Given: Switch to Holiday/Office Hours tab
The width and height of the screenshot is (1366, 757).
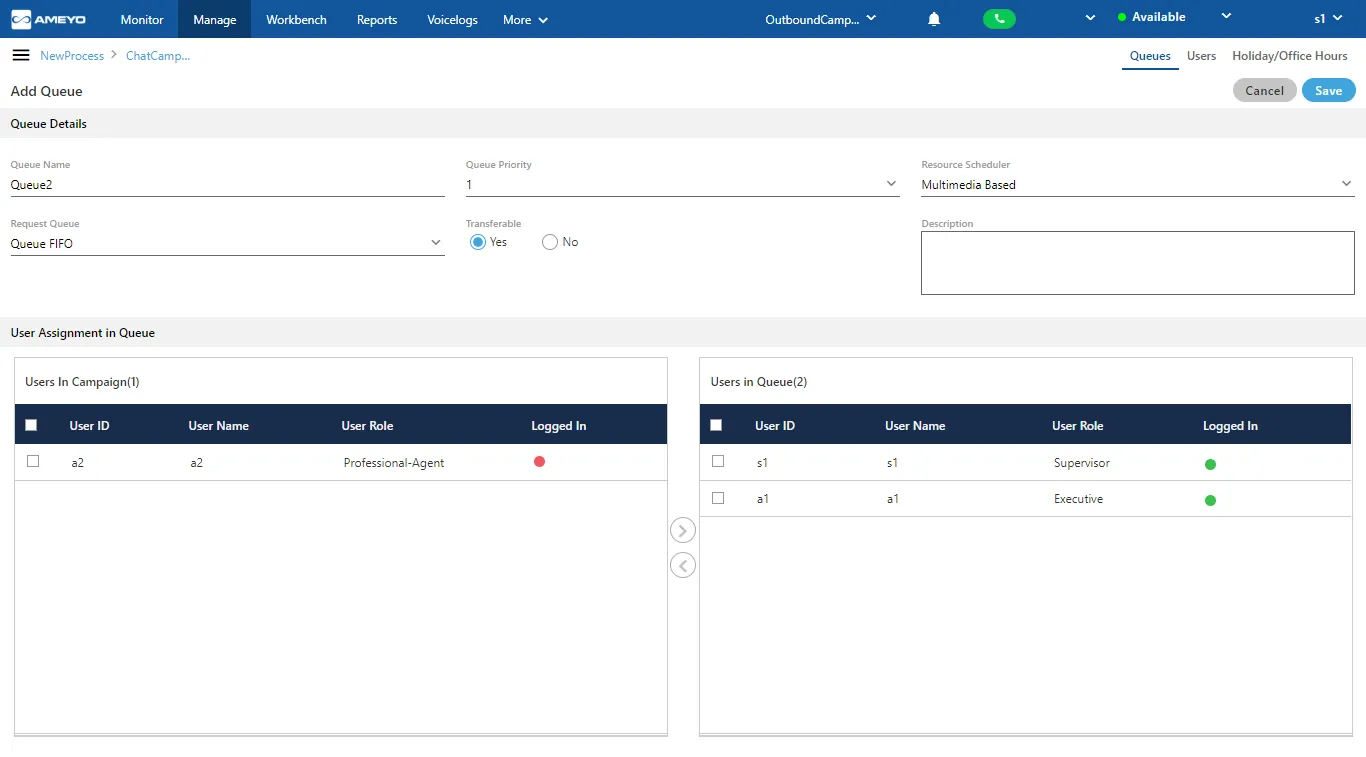Looking at the screenshot, I should pyautogui.click(x=1290, y=56).
